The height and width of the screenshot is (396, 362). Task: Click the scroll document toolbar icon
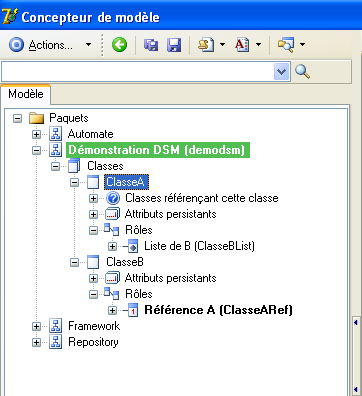point(206,45)
